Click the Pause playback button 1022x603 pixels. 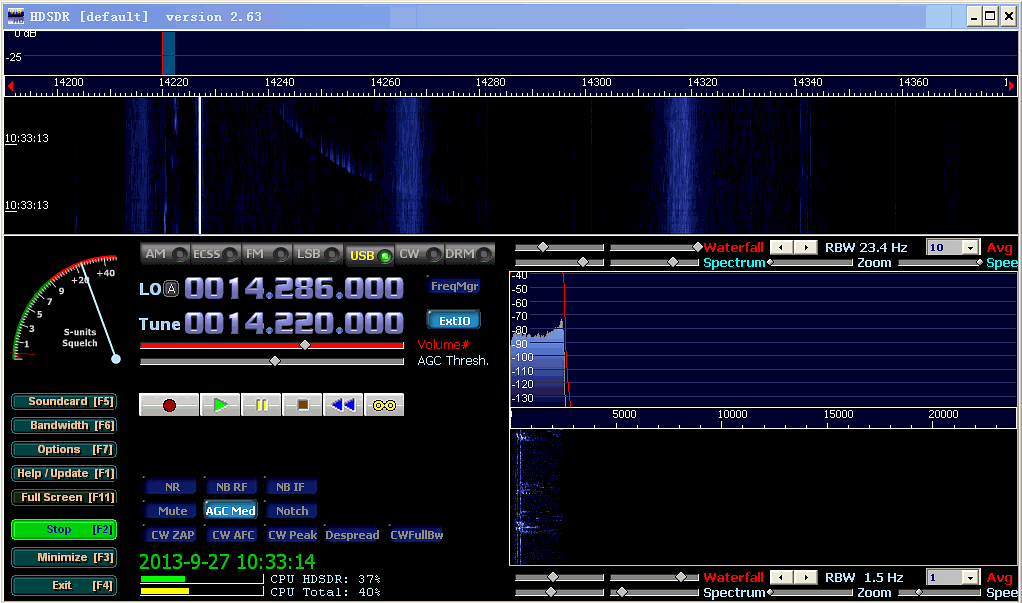(x=261, y=405)
